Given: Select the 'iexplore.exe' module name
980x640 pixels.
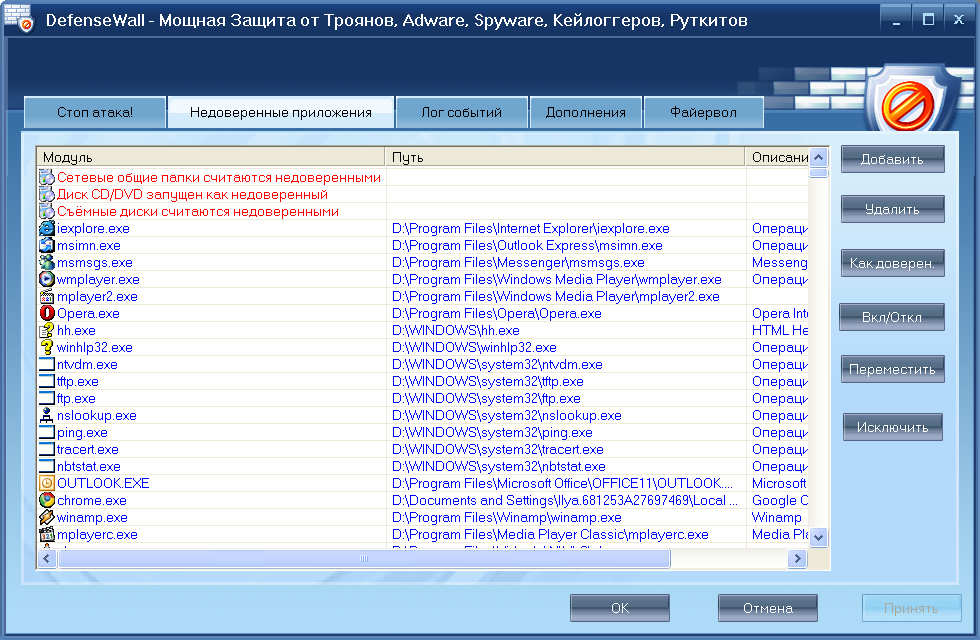Looking at the screenshot, I should pos(93,228).
